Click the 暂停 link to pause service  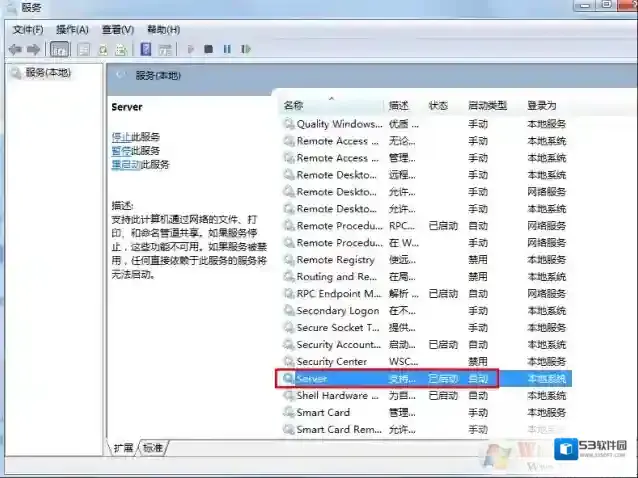tap(120, 151)
